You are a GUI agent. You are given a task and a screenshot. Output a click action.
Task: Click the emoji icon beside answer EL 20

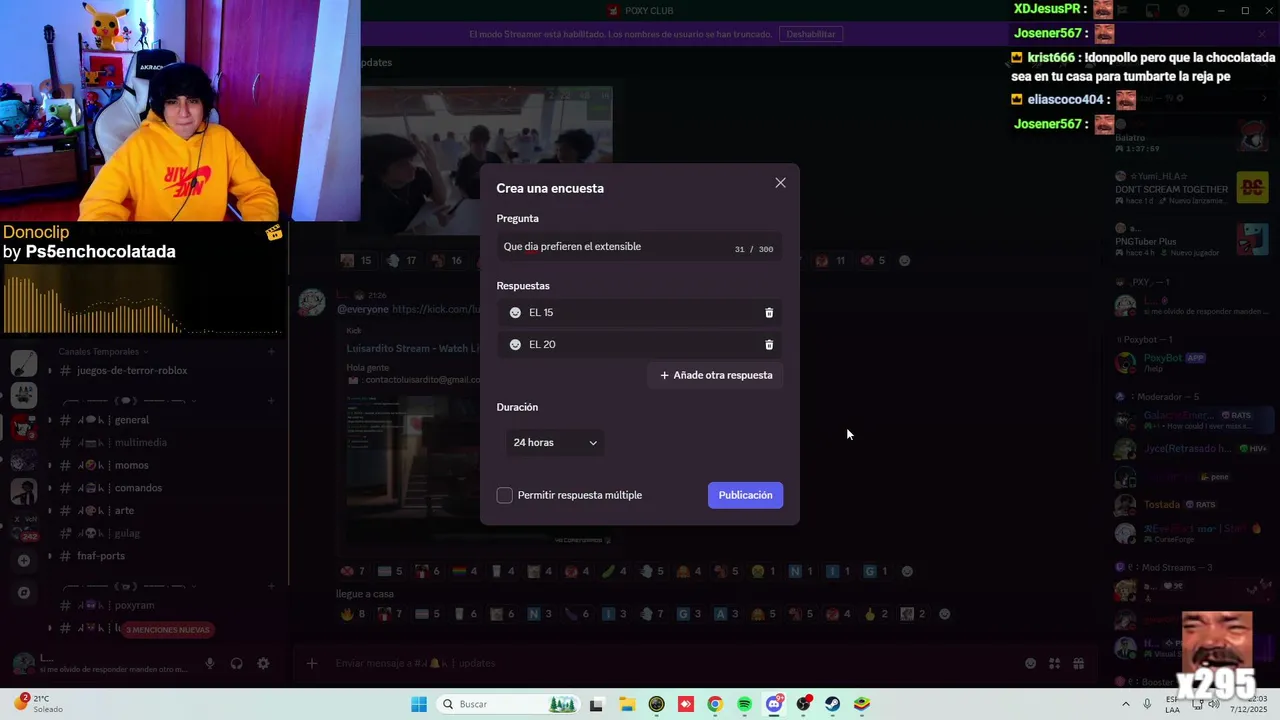[515, 345]
